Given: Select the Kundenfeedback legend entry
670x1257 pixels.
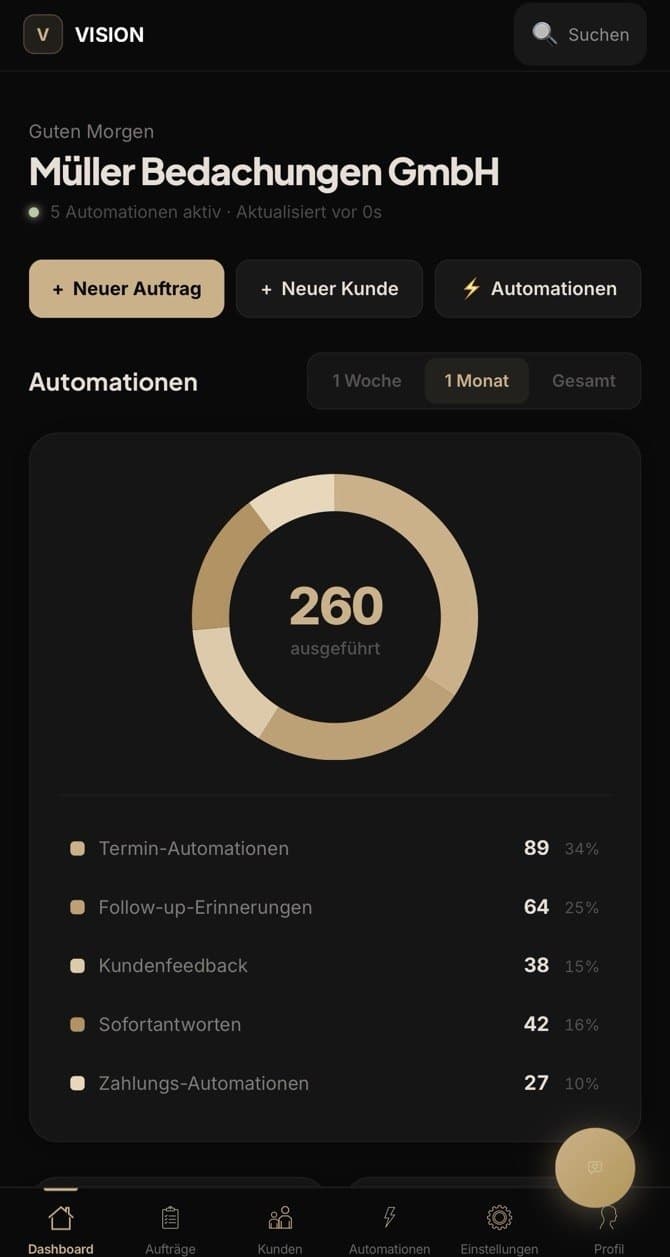Looking at the screenshot, I should [x=176, y=966].
